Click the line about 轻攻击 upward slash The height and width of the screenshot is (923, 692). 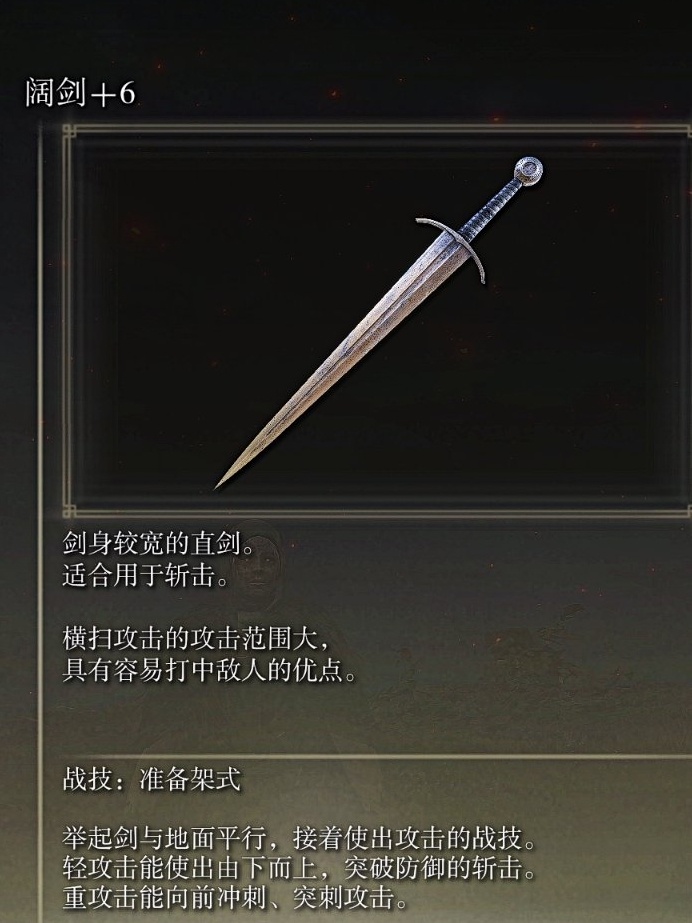pos(299,868)
